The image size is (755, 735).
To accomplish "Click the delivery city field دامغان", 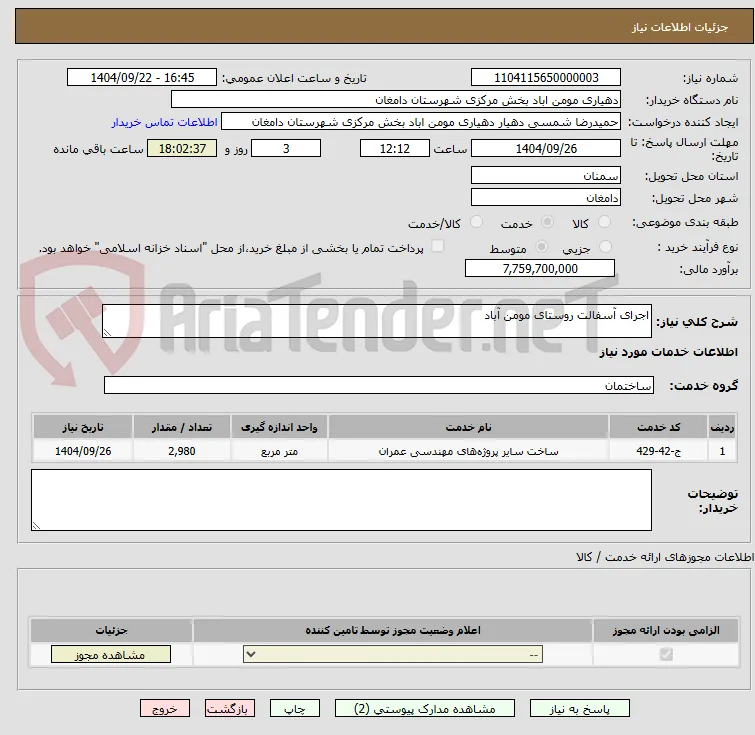I will click(546, 197).
